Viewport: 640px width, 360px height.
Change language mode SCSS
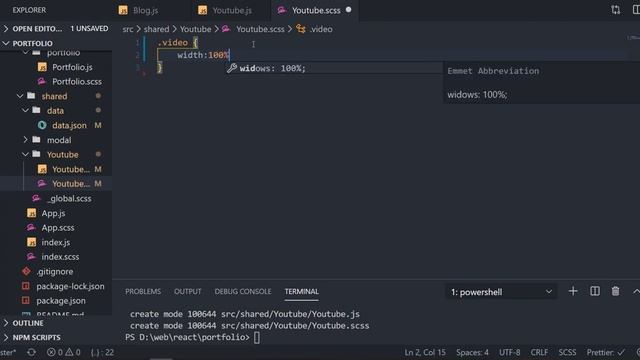(x=567, y=352)
